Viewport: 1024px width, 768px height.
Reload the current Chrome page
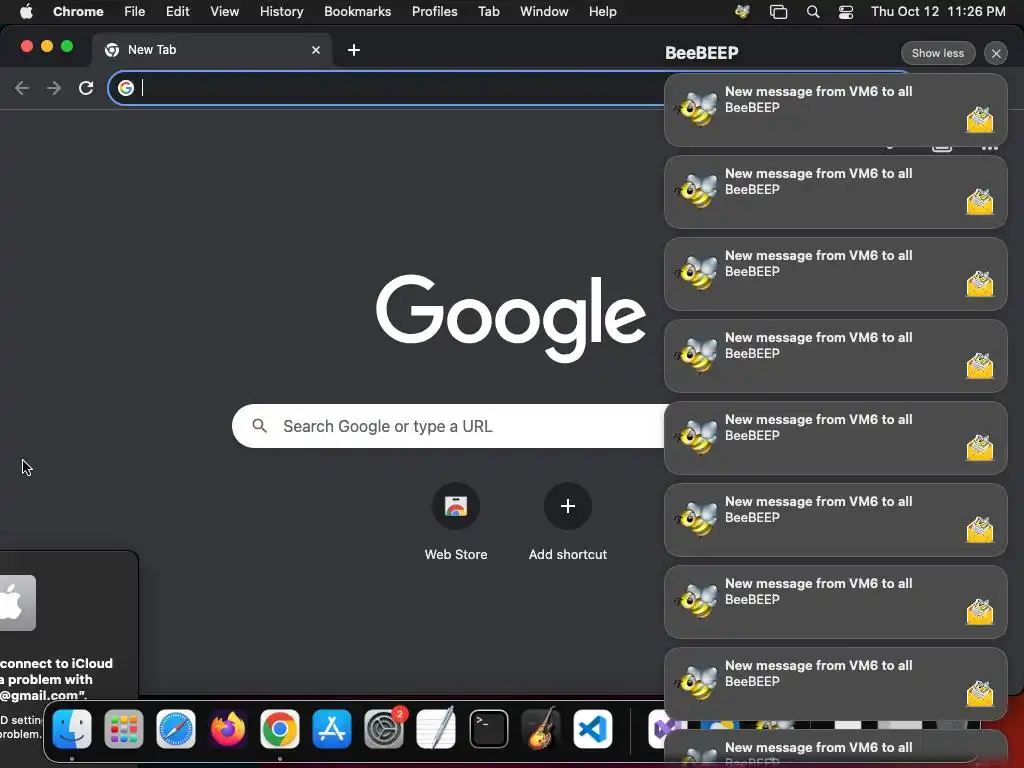tap(86, 88)
